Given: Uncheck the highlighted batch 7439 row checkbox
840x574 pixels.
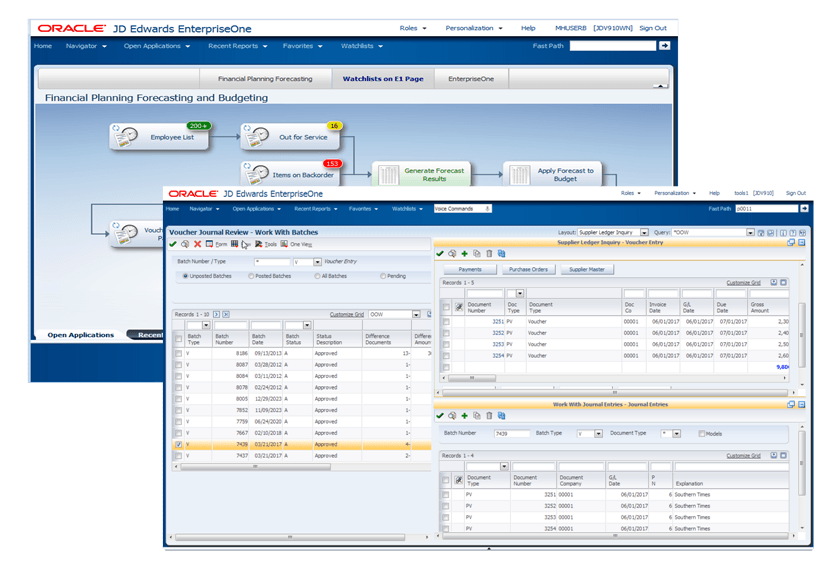Looking at the screenshot, I should (x=178, y=445).
